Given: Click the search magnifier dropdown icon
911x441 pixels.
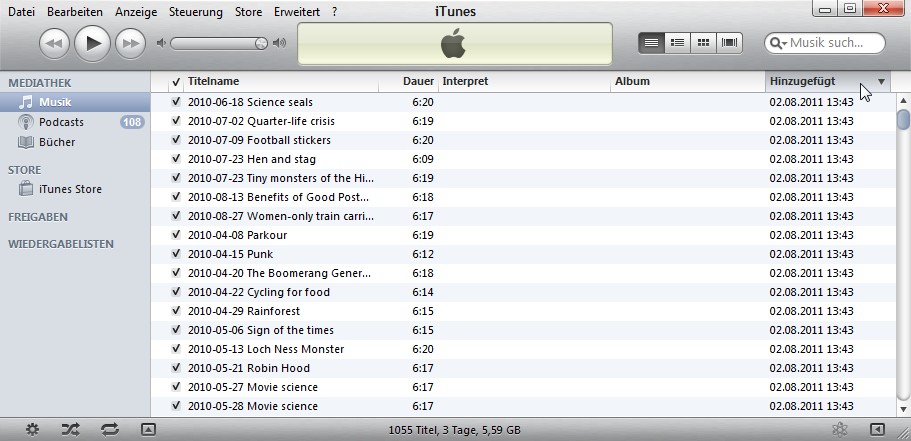Looking at the screenshot, I should (x=779, y=43).
